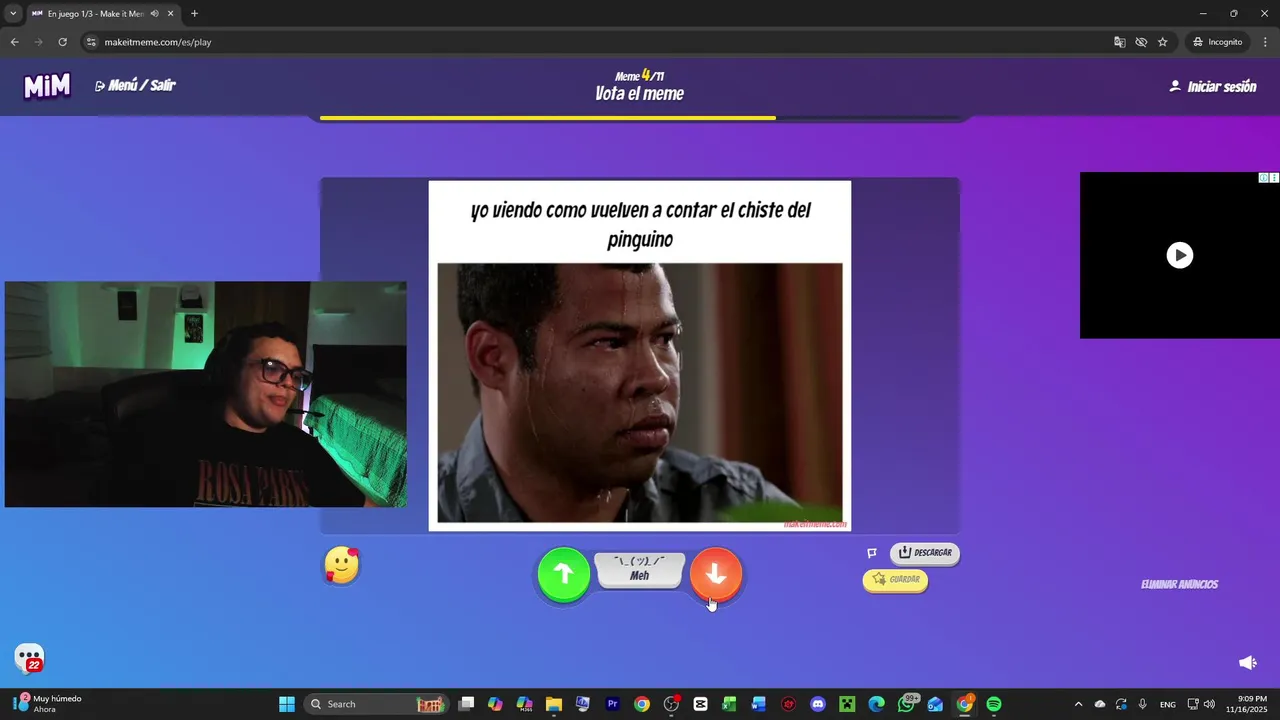View site information icon in address bar

click(x=91, y=42)
